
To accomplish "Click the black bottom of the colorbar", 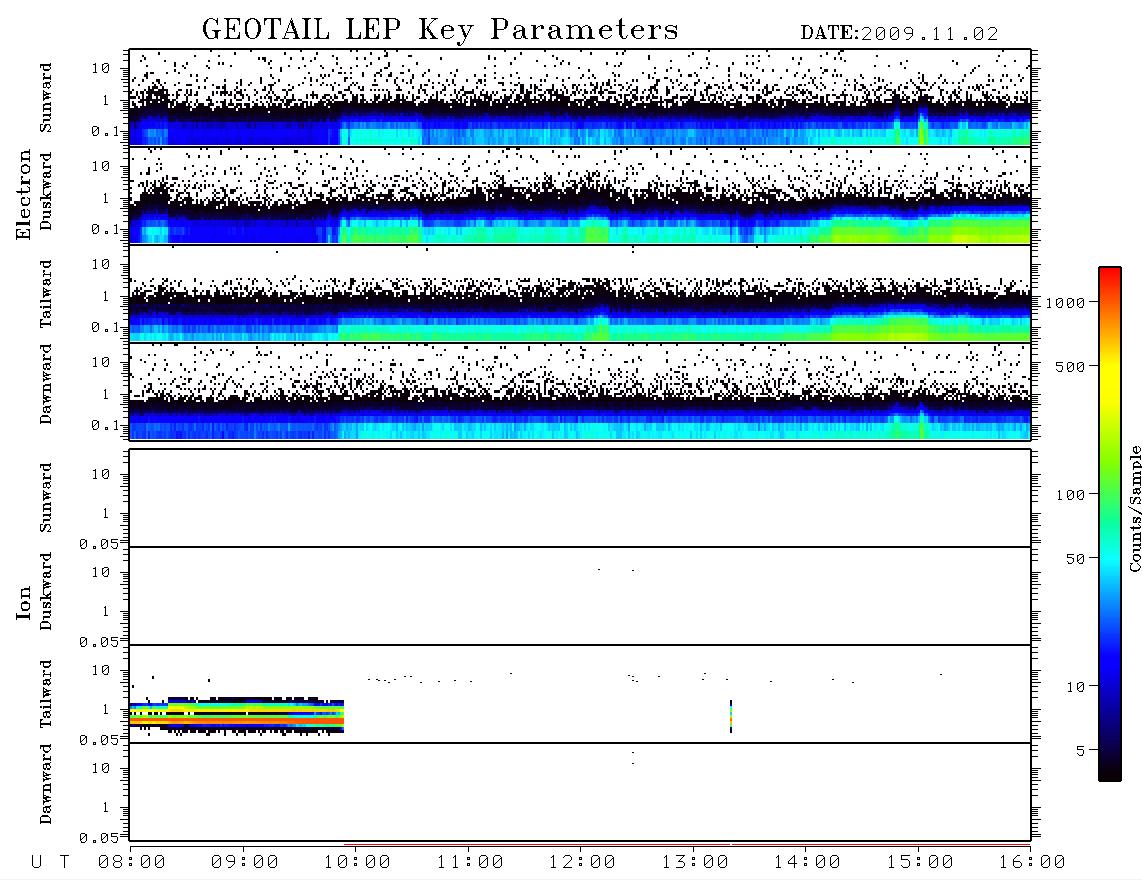I will (1110, 769).
